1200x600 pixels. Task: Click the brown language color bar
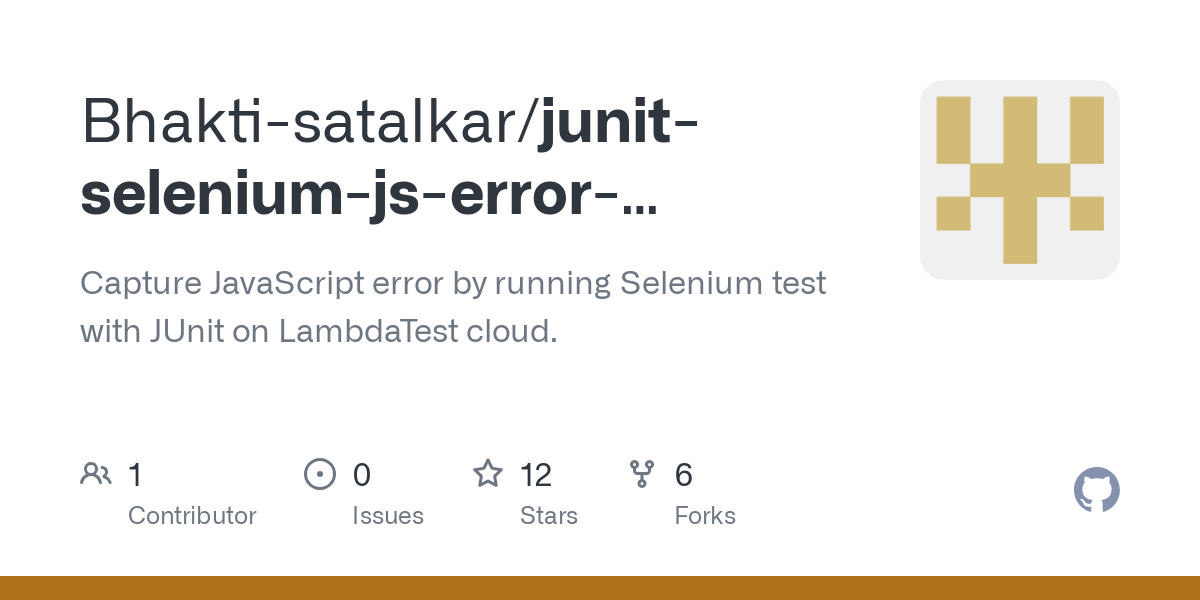click(x=600, y=588)
